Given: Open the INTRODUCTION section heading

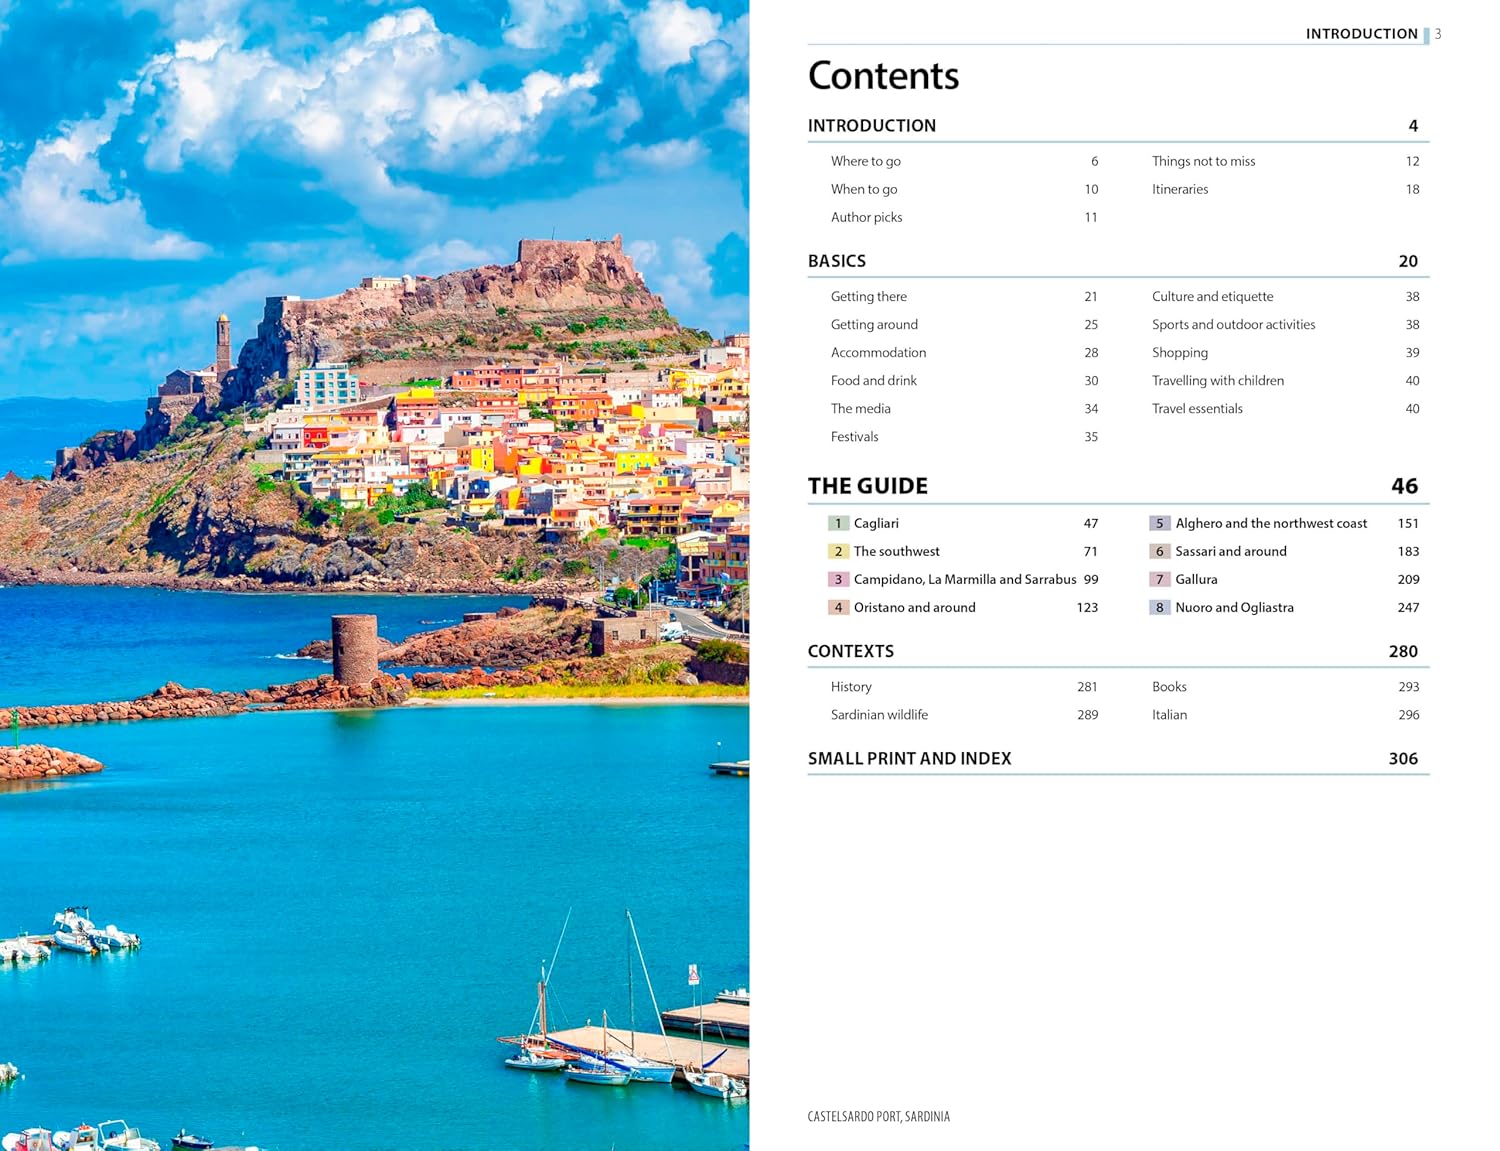Looking at the screenshot, I should click(872, 126).
